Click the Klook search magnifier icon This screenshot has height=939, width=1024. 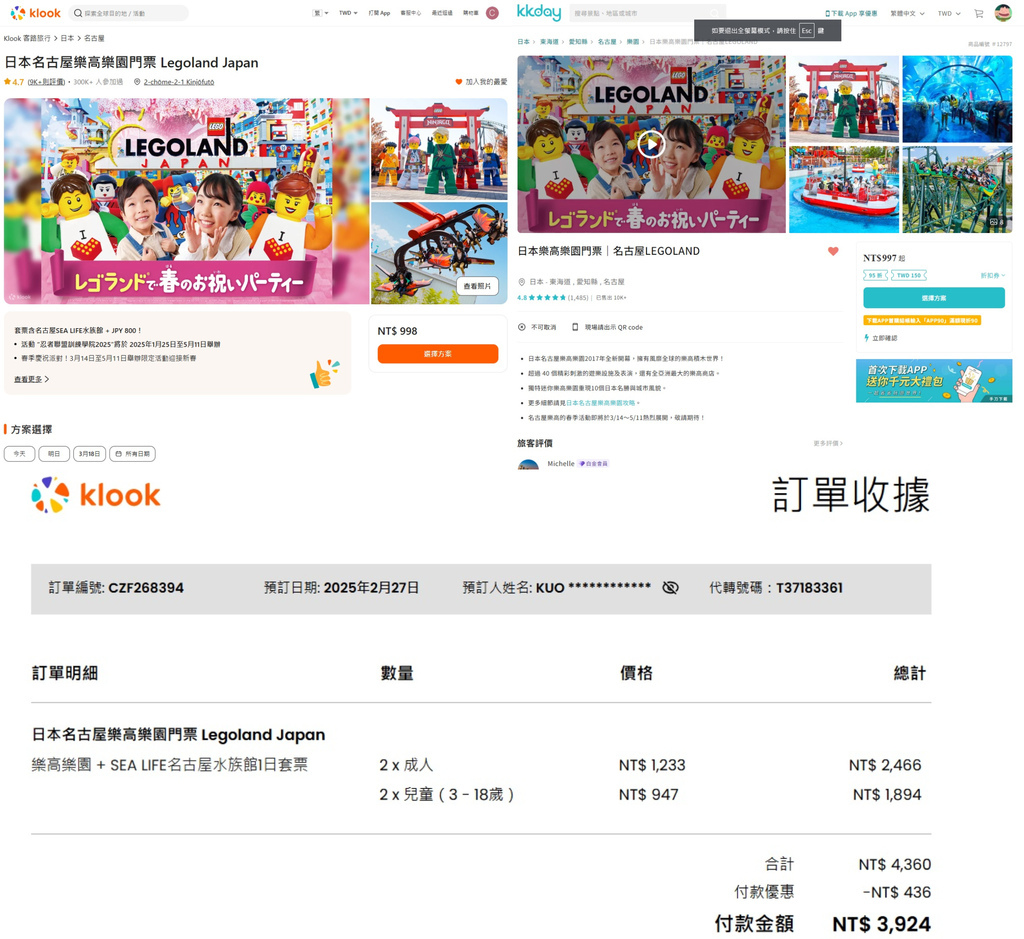(78, 13)
